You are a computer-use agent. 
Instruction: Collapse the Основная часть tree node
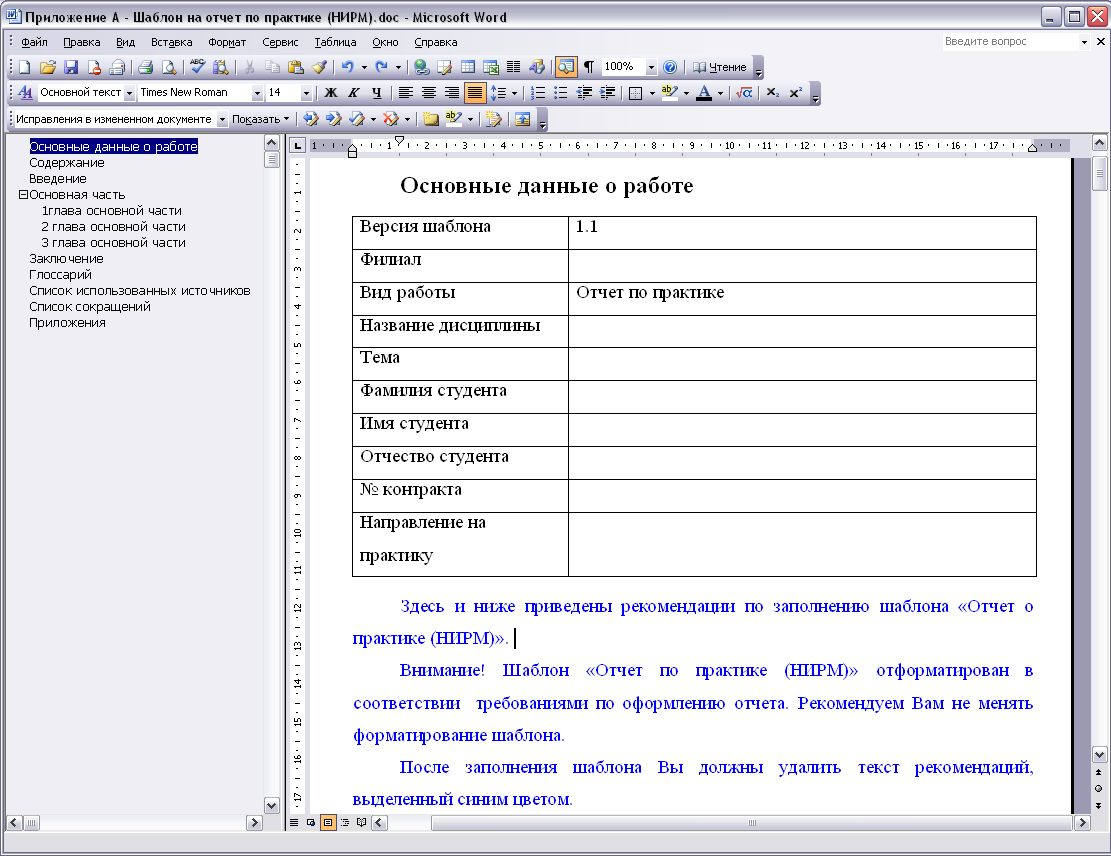pyautogui.click(x=23, y=194)
